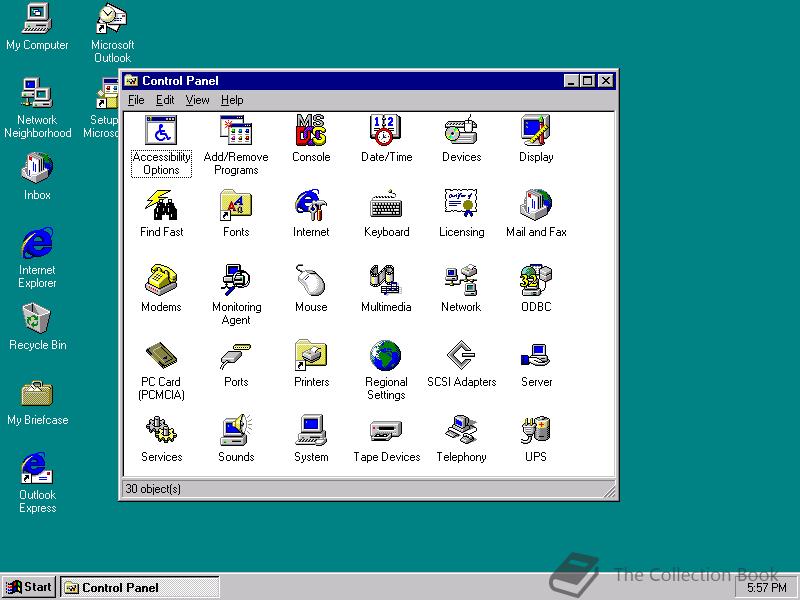Select Internet Explorer desktop icon
Screen dimensions: 800x600
click(x=37, y=258)
